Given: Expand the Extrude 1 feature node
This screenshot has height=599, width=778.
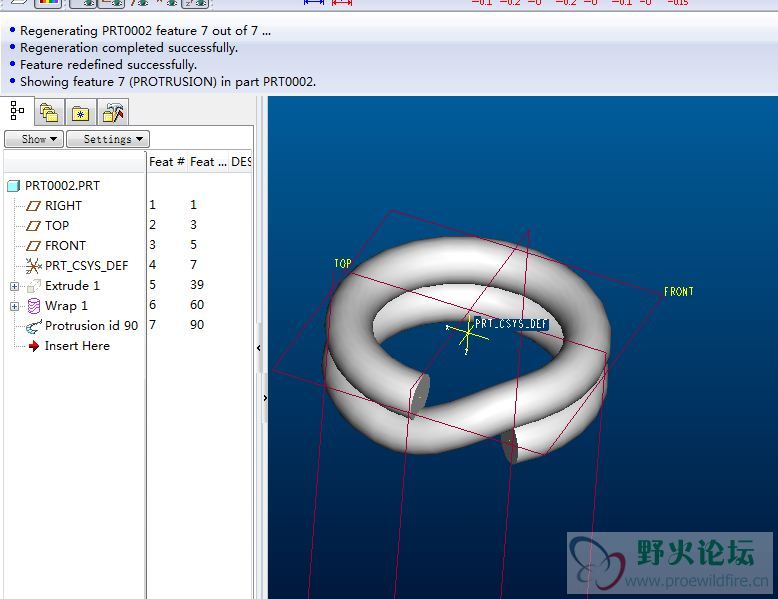Looking at the screenshot, I should pos(14,286).
